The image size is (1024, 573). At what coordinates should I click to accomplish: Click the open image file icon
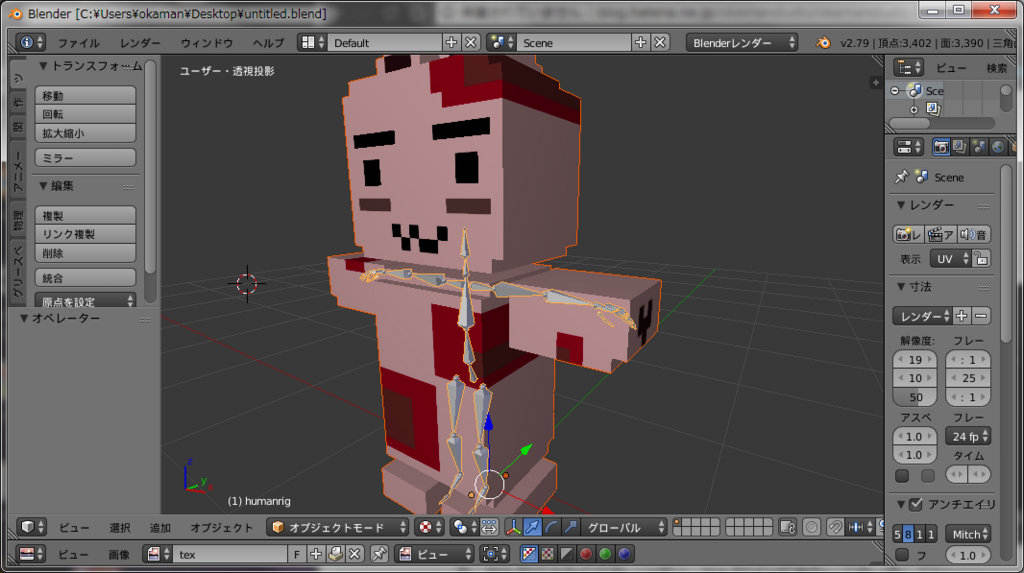point(336,554)
